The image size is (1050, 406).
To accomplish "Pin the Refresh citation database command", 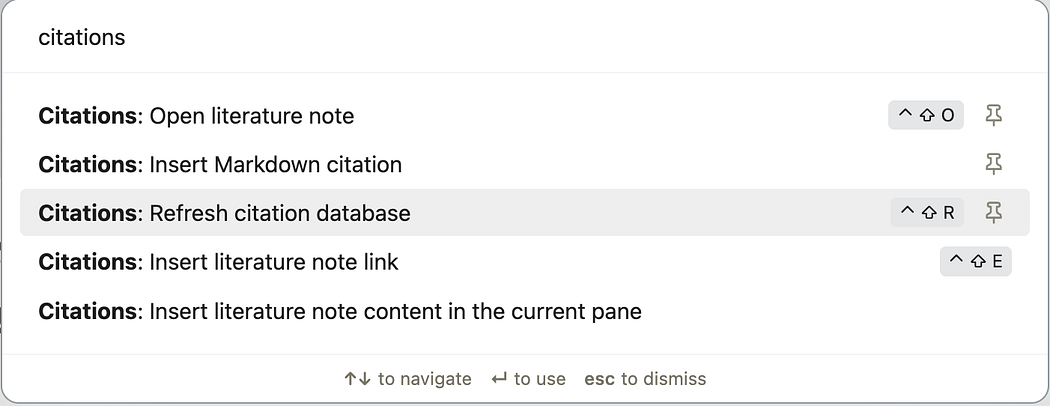I will [993, 212].
